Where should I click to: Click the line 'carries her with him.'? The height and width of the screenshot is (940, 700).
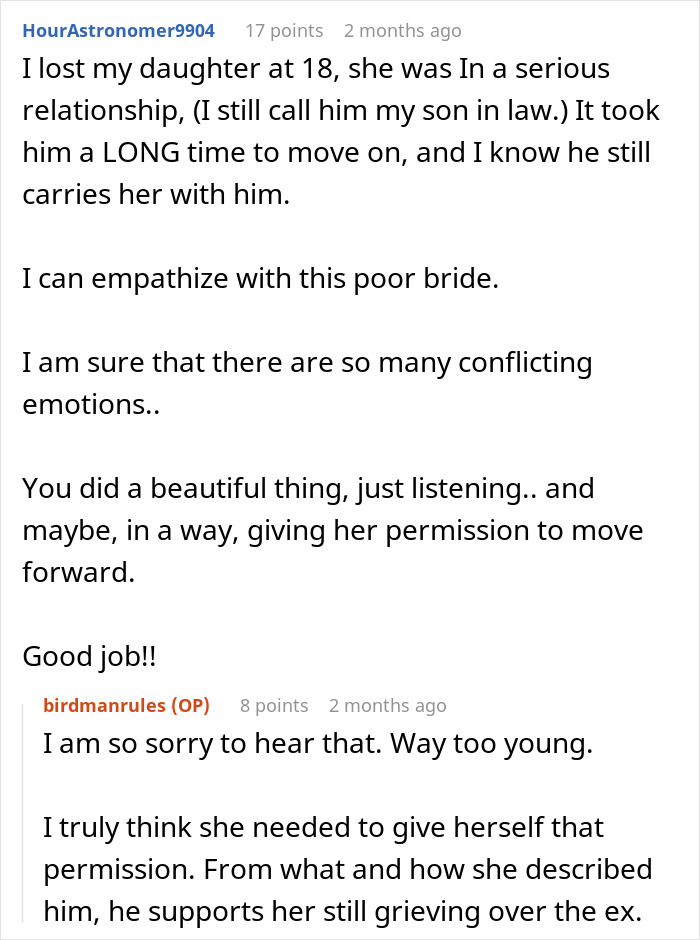[156, 195]
